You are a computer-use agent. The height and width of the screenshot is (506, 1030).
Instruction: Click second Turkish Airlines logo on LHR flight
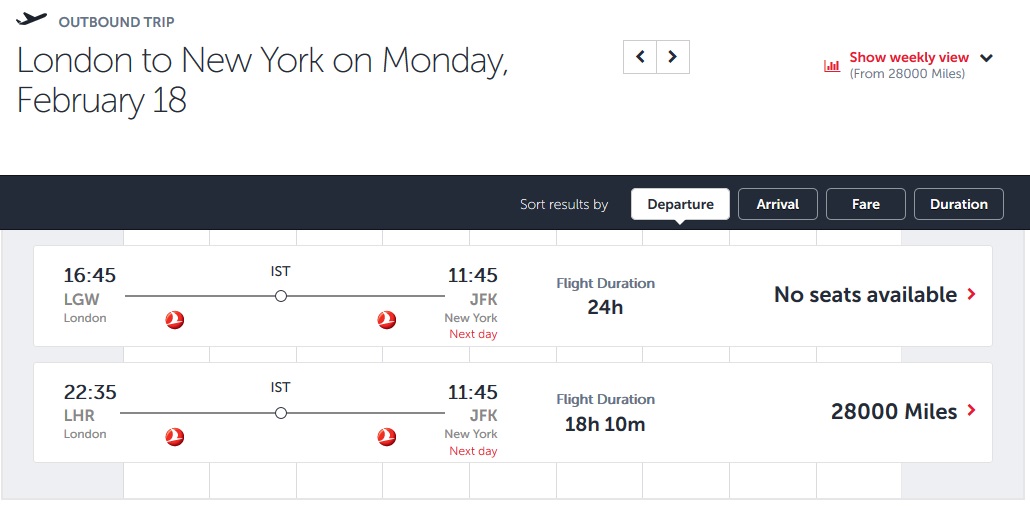coord(387,437)
